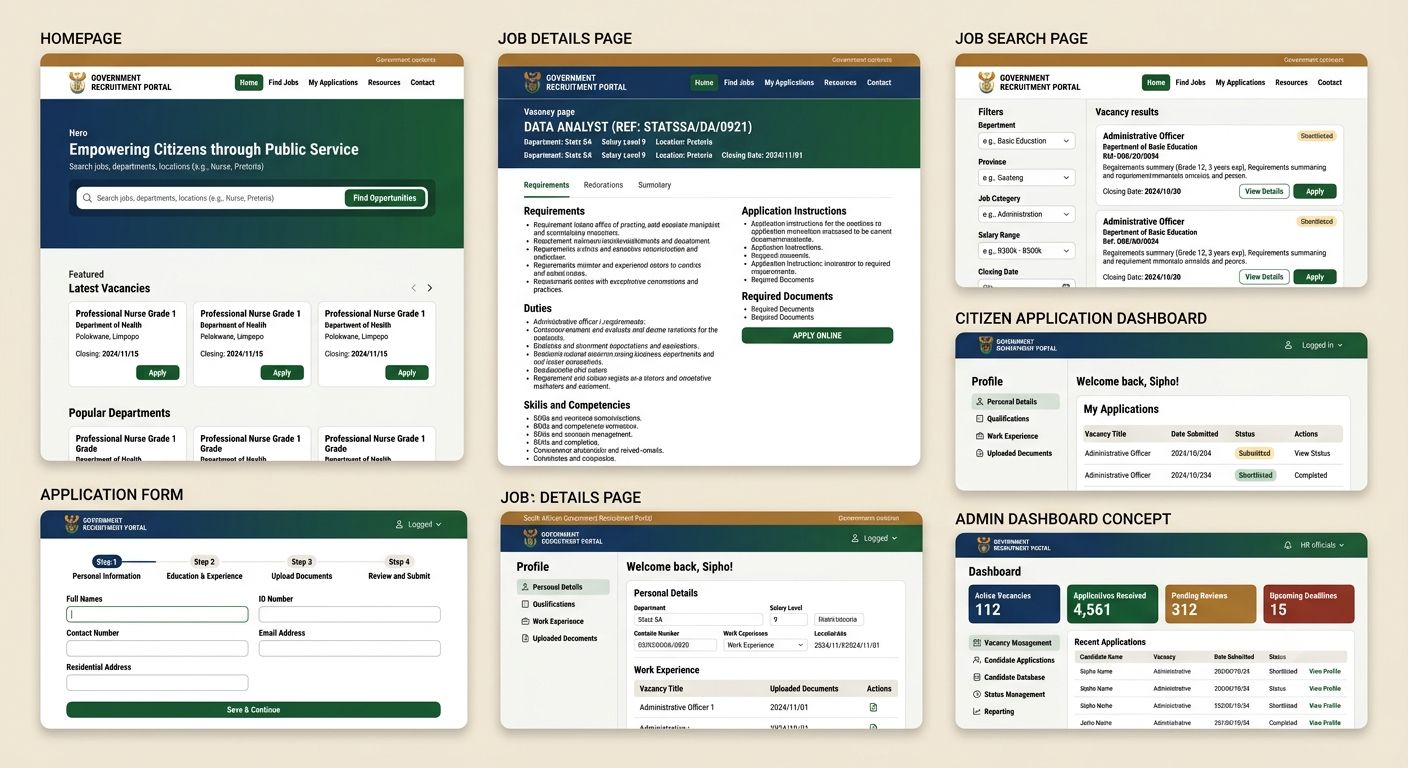Focus the Email Address input field

tap(349, 648)
